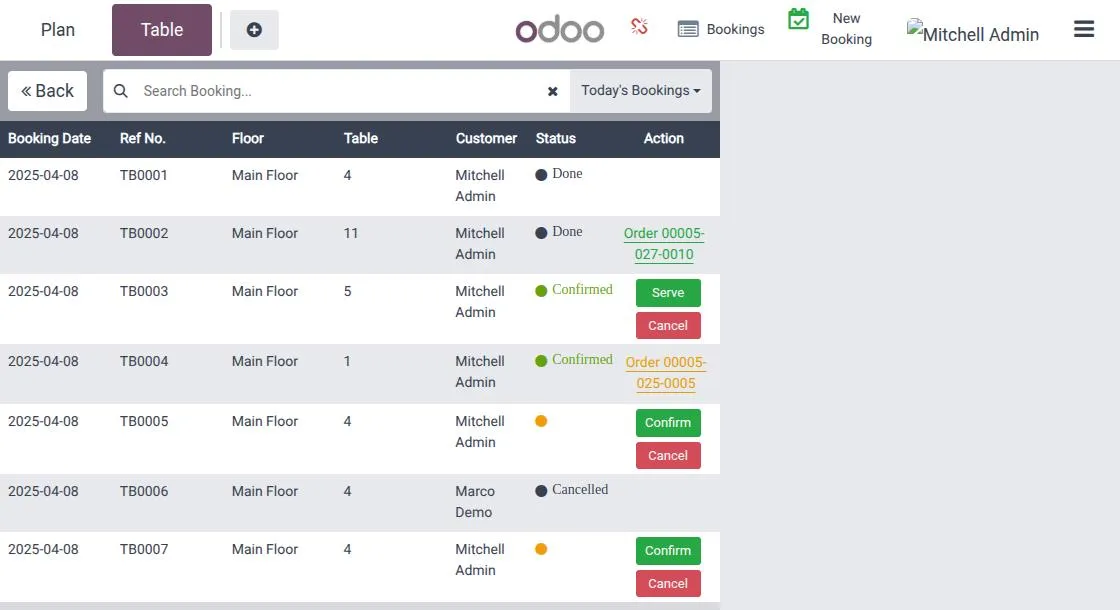The image size is (1120, 610).
Task: Select the Done status indicator for TB0001
Action: (538, 172)
